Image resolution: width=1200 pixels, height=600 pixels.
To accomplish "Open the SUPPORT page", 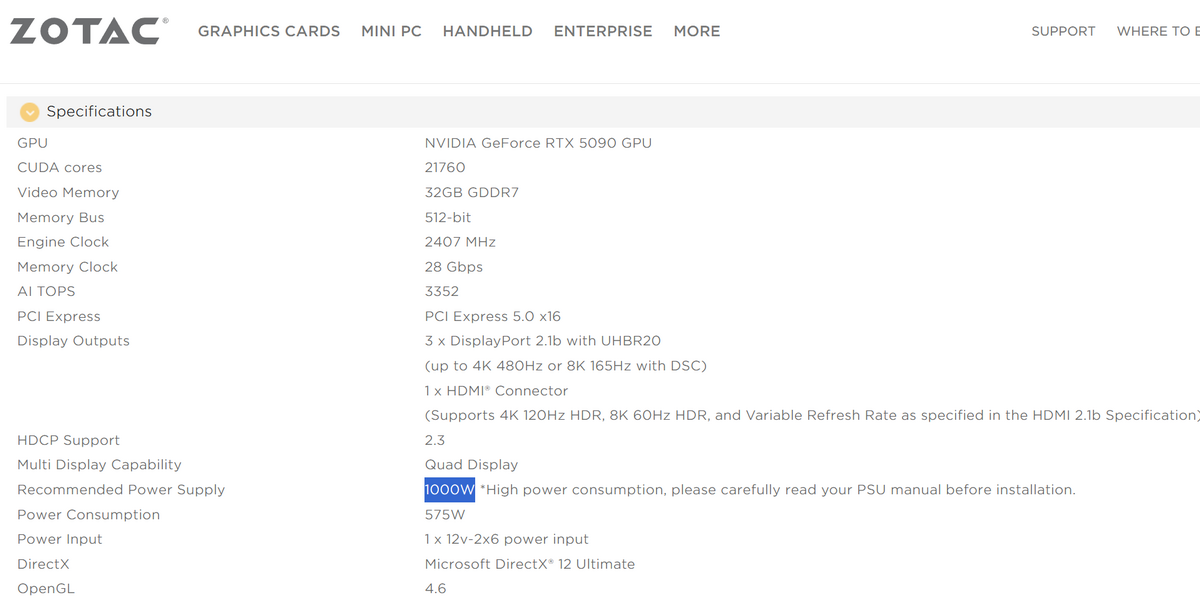I will (x=1063, y=31).
